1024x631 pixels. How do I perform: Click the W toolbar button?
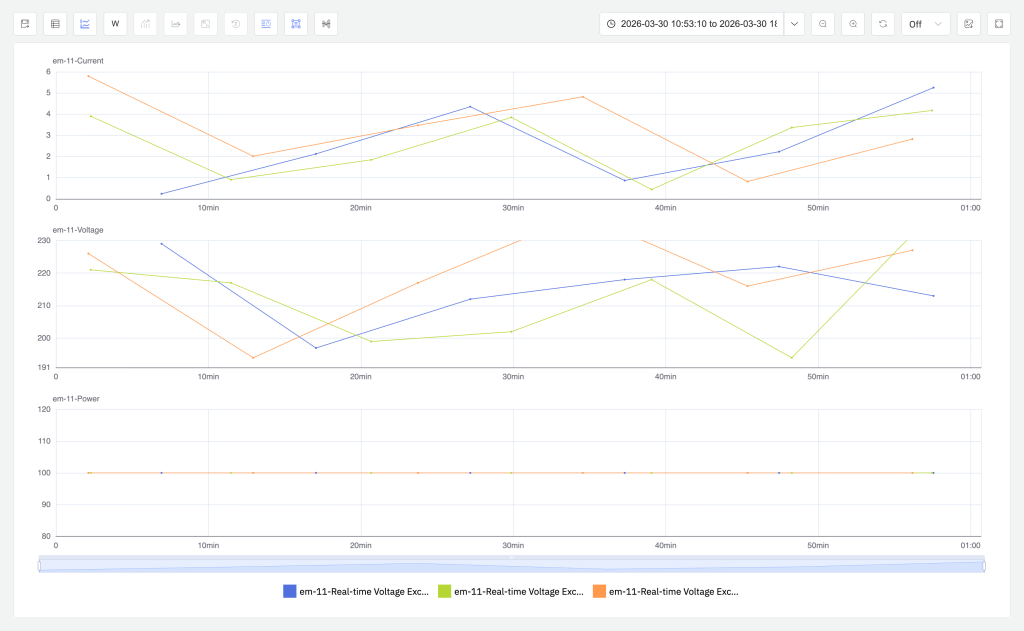(115, 24)
